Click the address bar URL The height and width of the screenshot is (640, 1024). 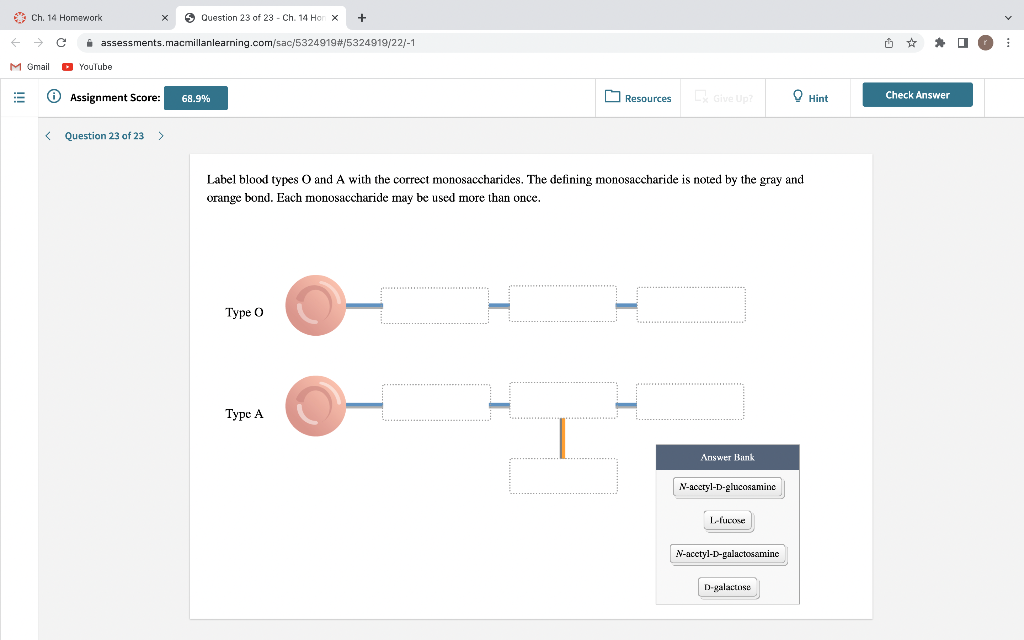pos(258,42)
